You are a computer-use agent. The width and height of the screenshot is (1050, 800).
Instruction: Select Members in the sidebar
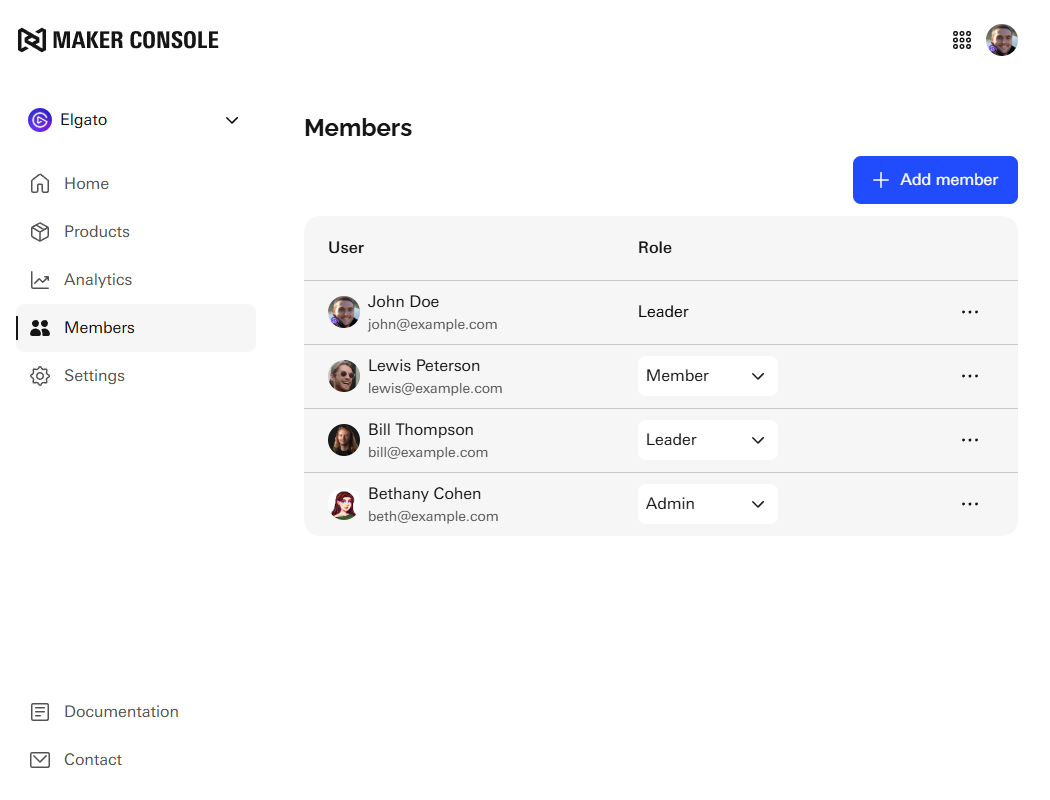coord(99,328)
